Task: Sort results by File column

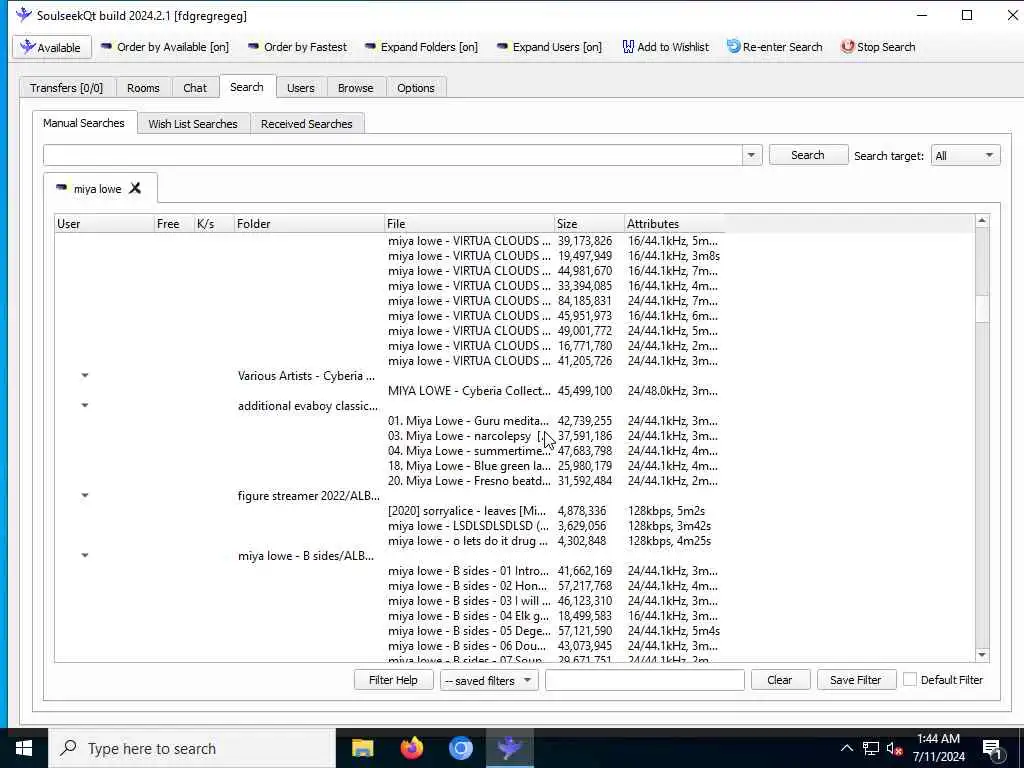Action: pyautogui.click(x=469, y=223)
